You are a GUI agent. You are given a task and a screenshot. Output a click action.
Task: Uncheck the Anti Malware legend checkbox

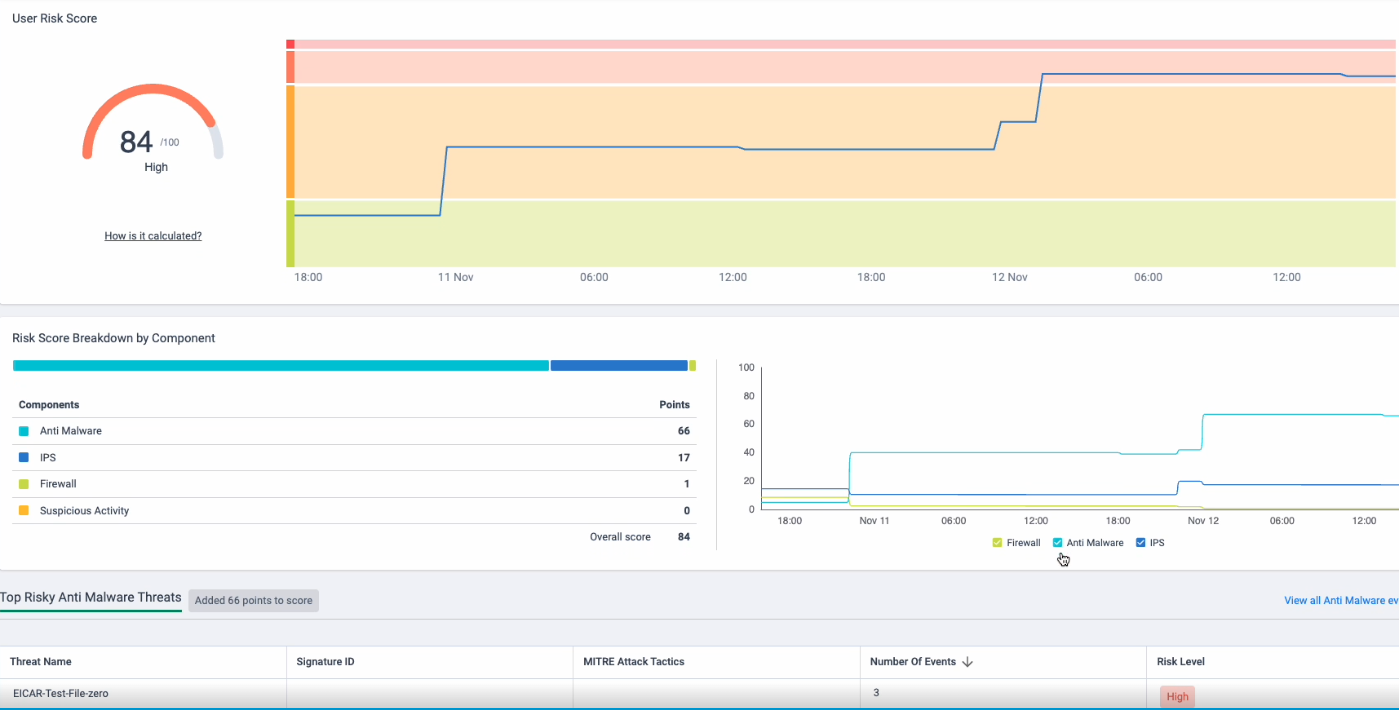click(1058, 543)
